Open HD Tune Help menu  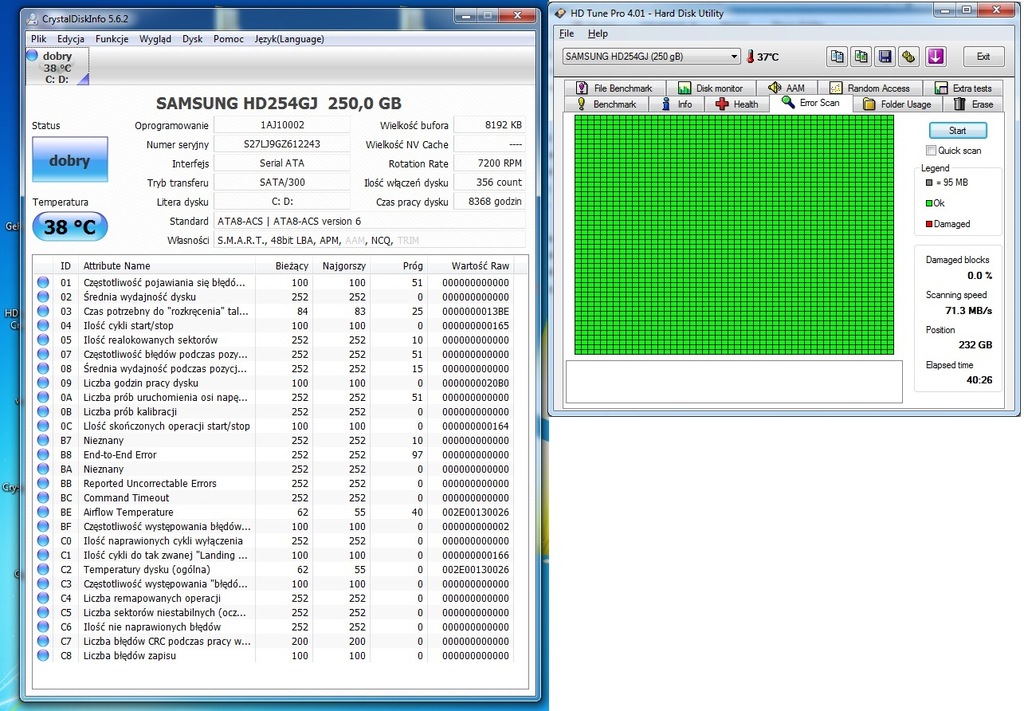pyautogui.click(x=598, y=34)
